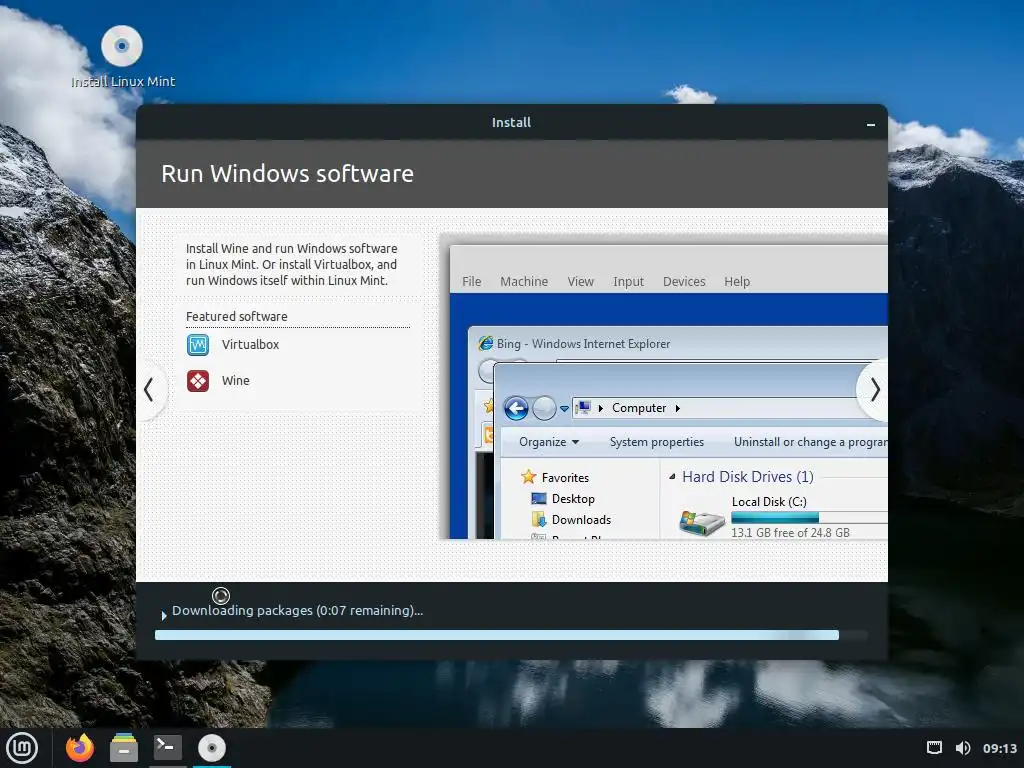Click the installation progress bar
Image resolution: width=1024 pixels, height=768 pixels.
pos(511,635)
